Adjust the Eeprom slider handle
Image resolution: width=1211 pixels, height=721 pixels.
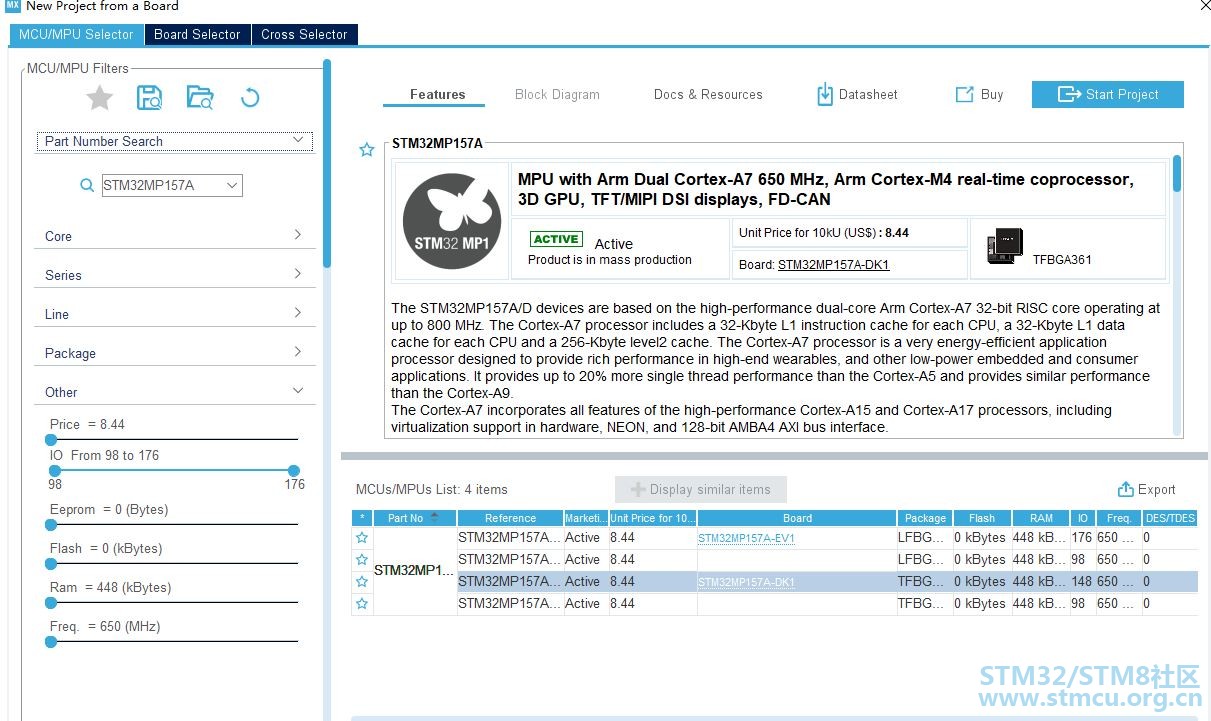[51, 524]
